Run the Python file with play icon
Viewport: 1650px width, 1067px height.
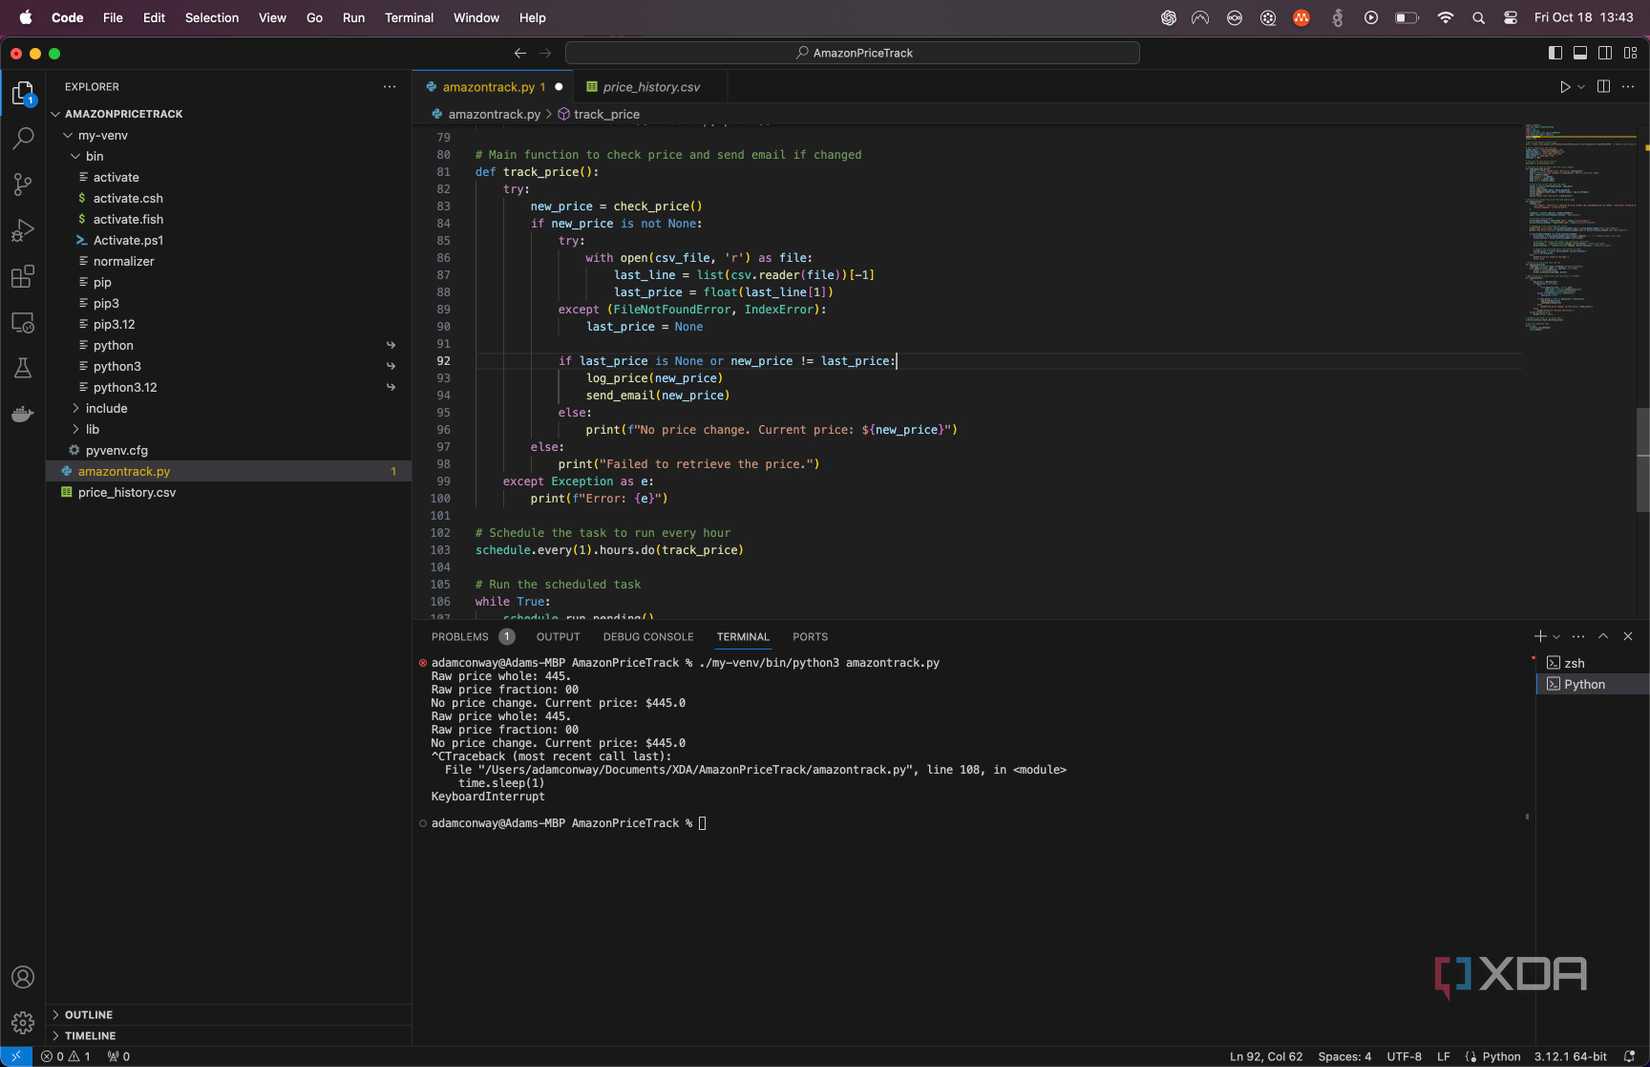point(1565,87)
